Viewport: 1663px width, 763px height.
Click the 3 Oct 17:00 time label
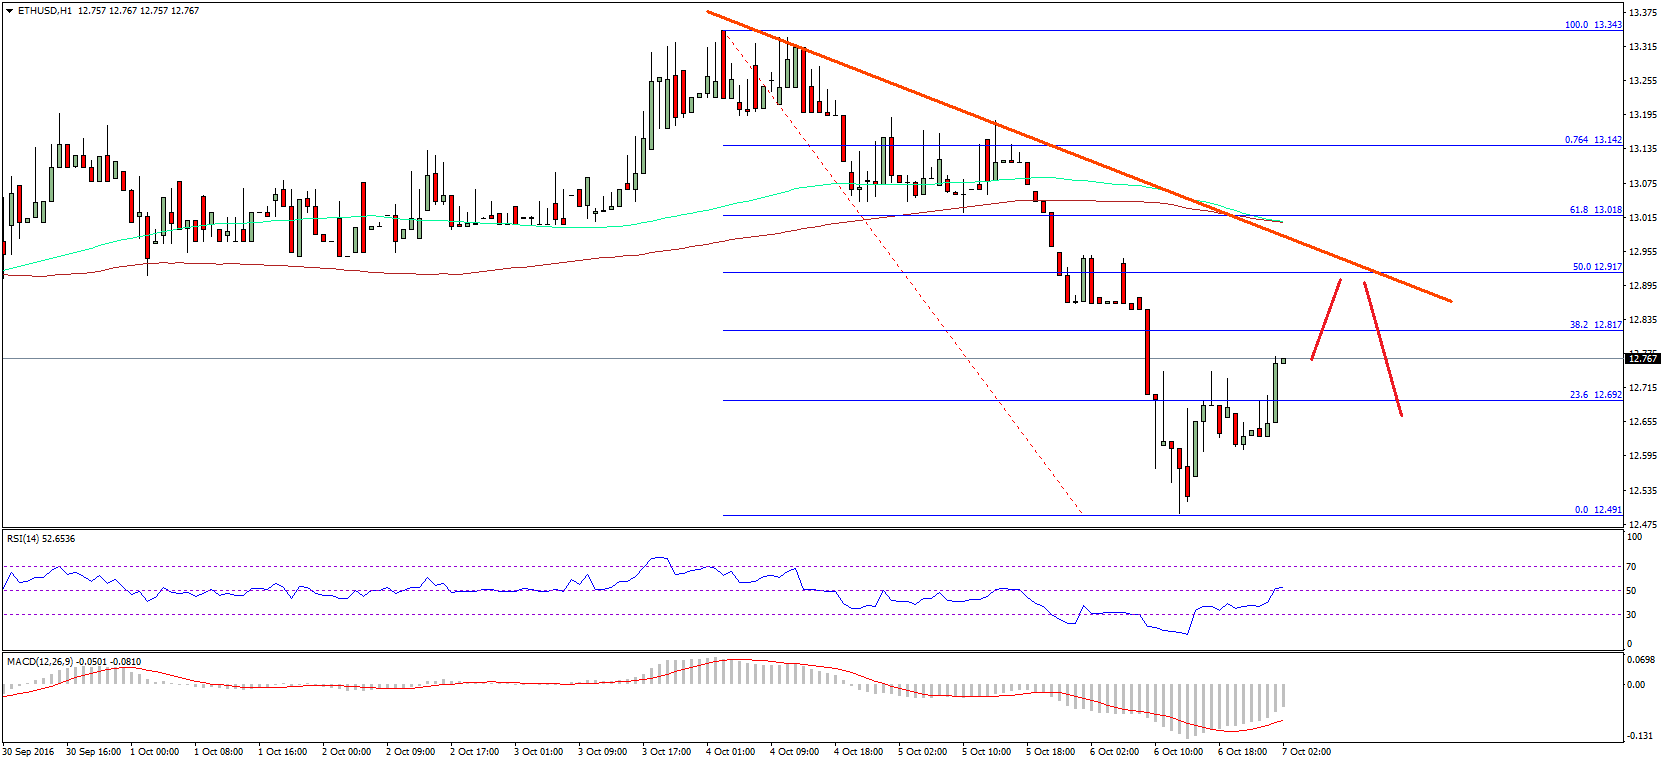click(x=666, y=752)
